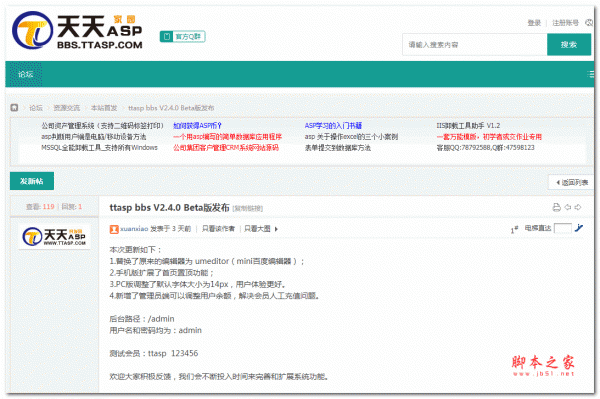Open the 一个用asp编写的简单数据库应用程序 link
Viewport: 600px width, 399px height.
tap(227, 137)
